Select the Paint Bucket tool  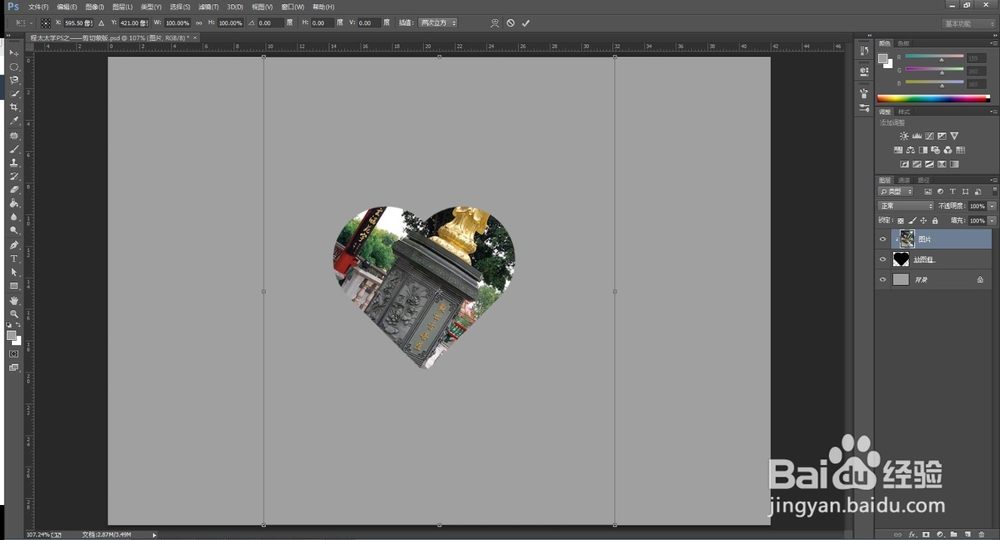(x=14, y=203)
